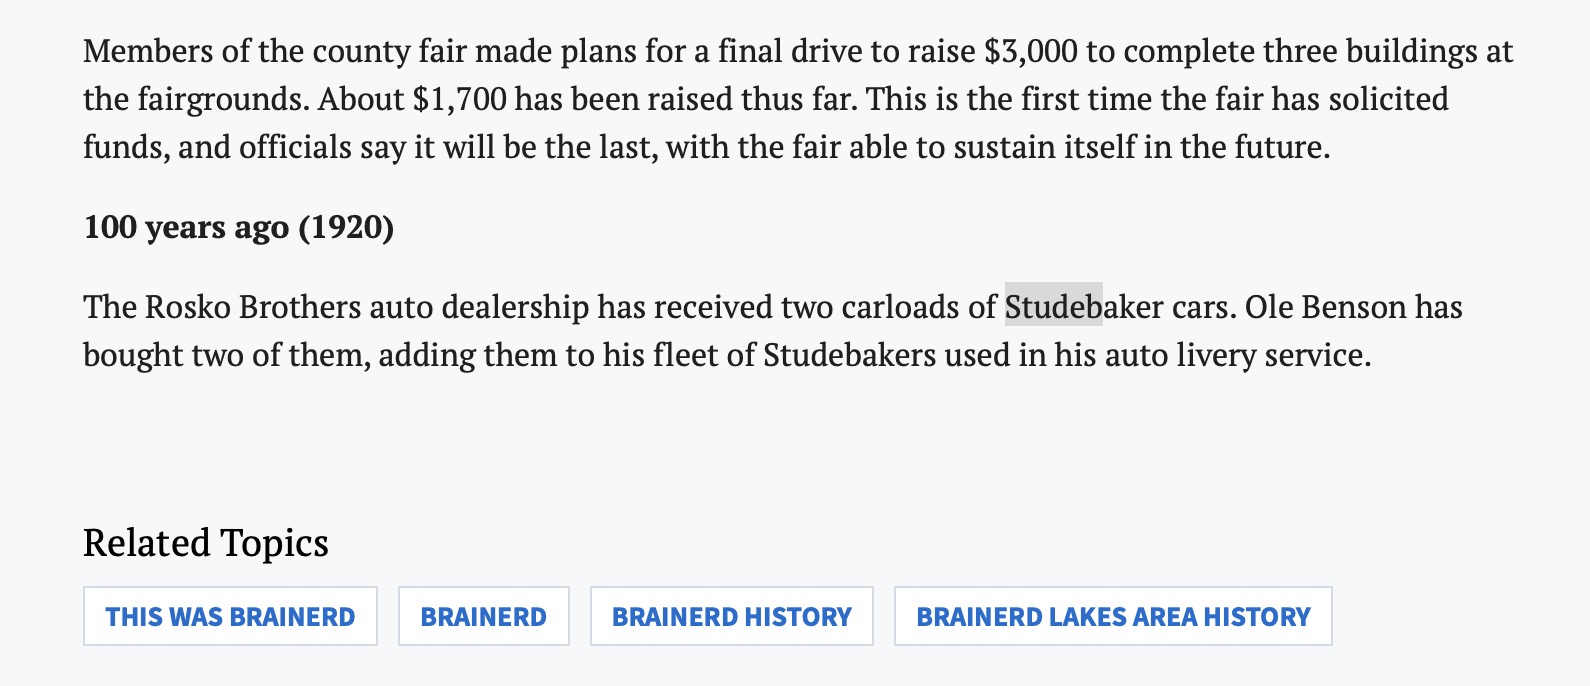The height and width of the screenshot is (686, 1590).
Task: Open the THIS WAS BRAINERD topic tag
Action: (230, 616)
